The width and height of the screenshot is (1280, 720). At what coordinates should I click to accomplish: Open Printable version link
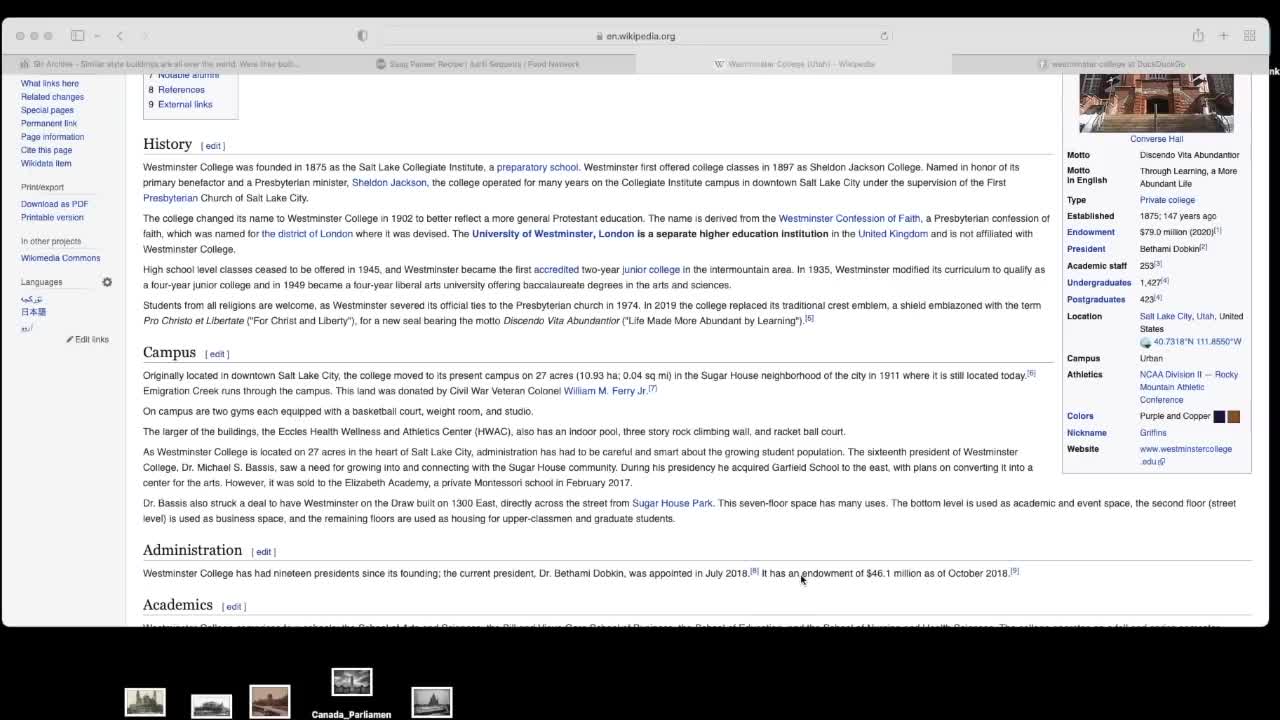click(x=52, y=217)
